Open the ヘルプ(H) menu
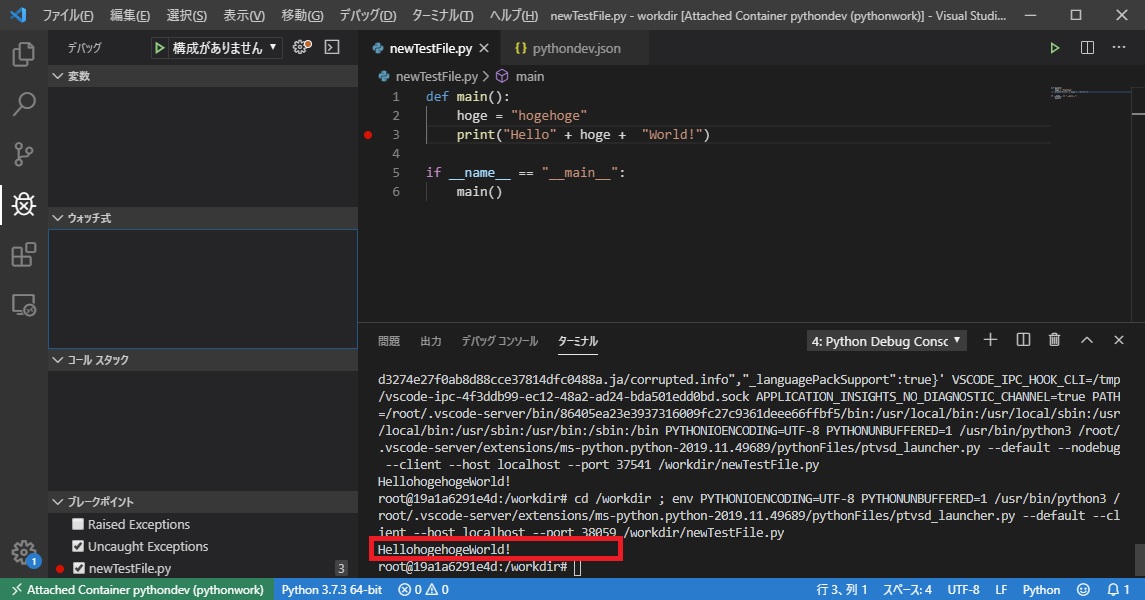This screenshot has height=600, width=1145. 513,15
